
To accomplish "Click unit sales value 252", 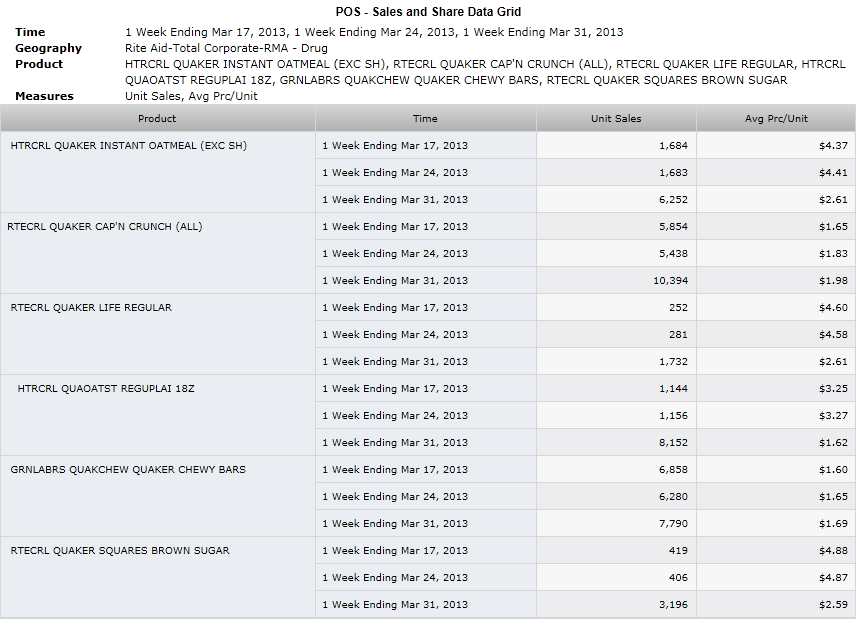I will [679, 308].
